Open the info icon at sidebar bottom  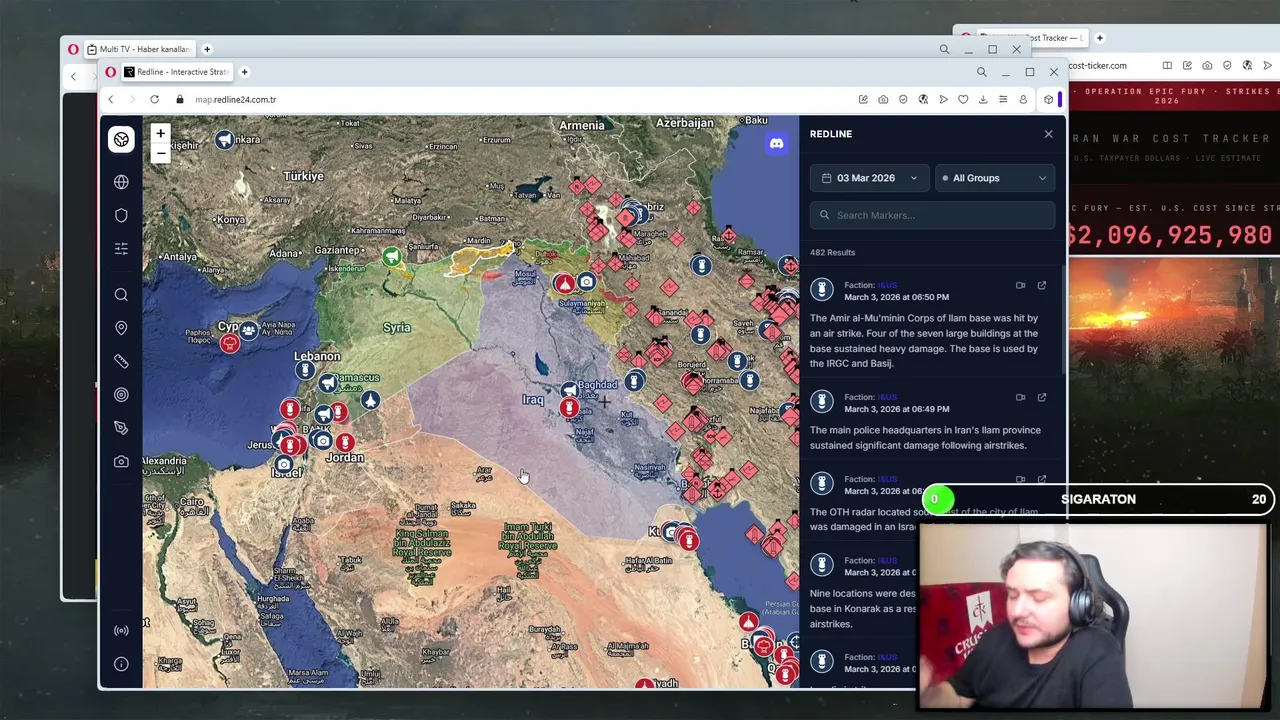[121, 664]
